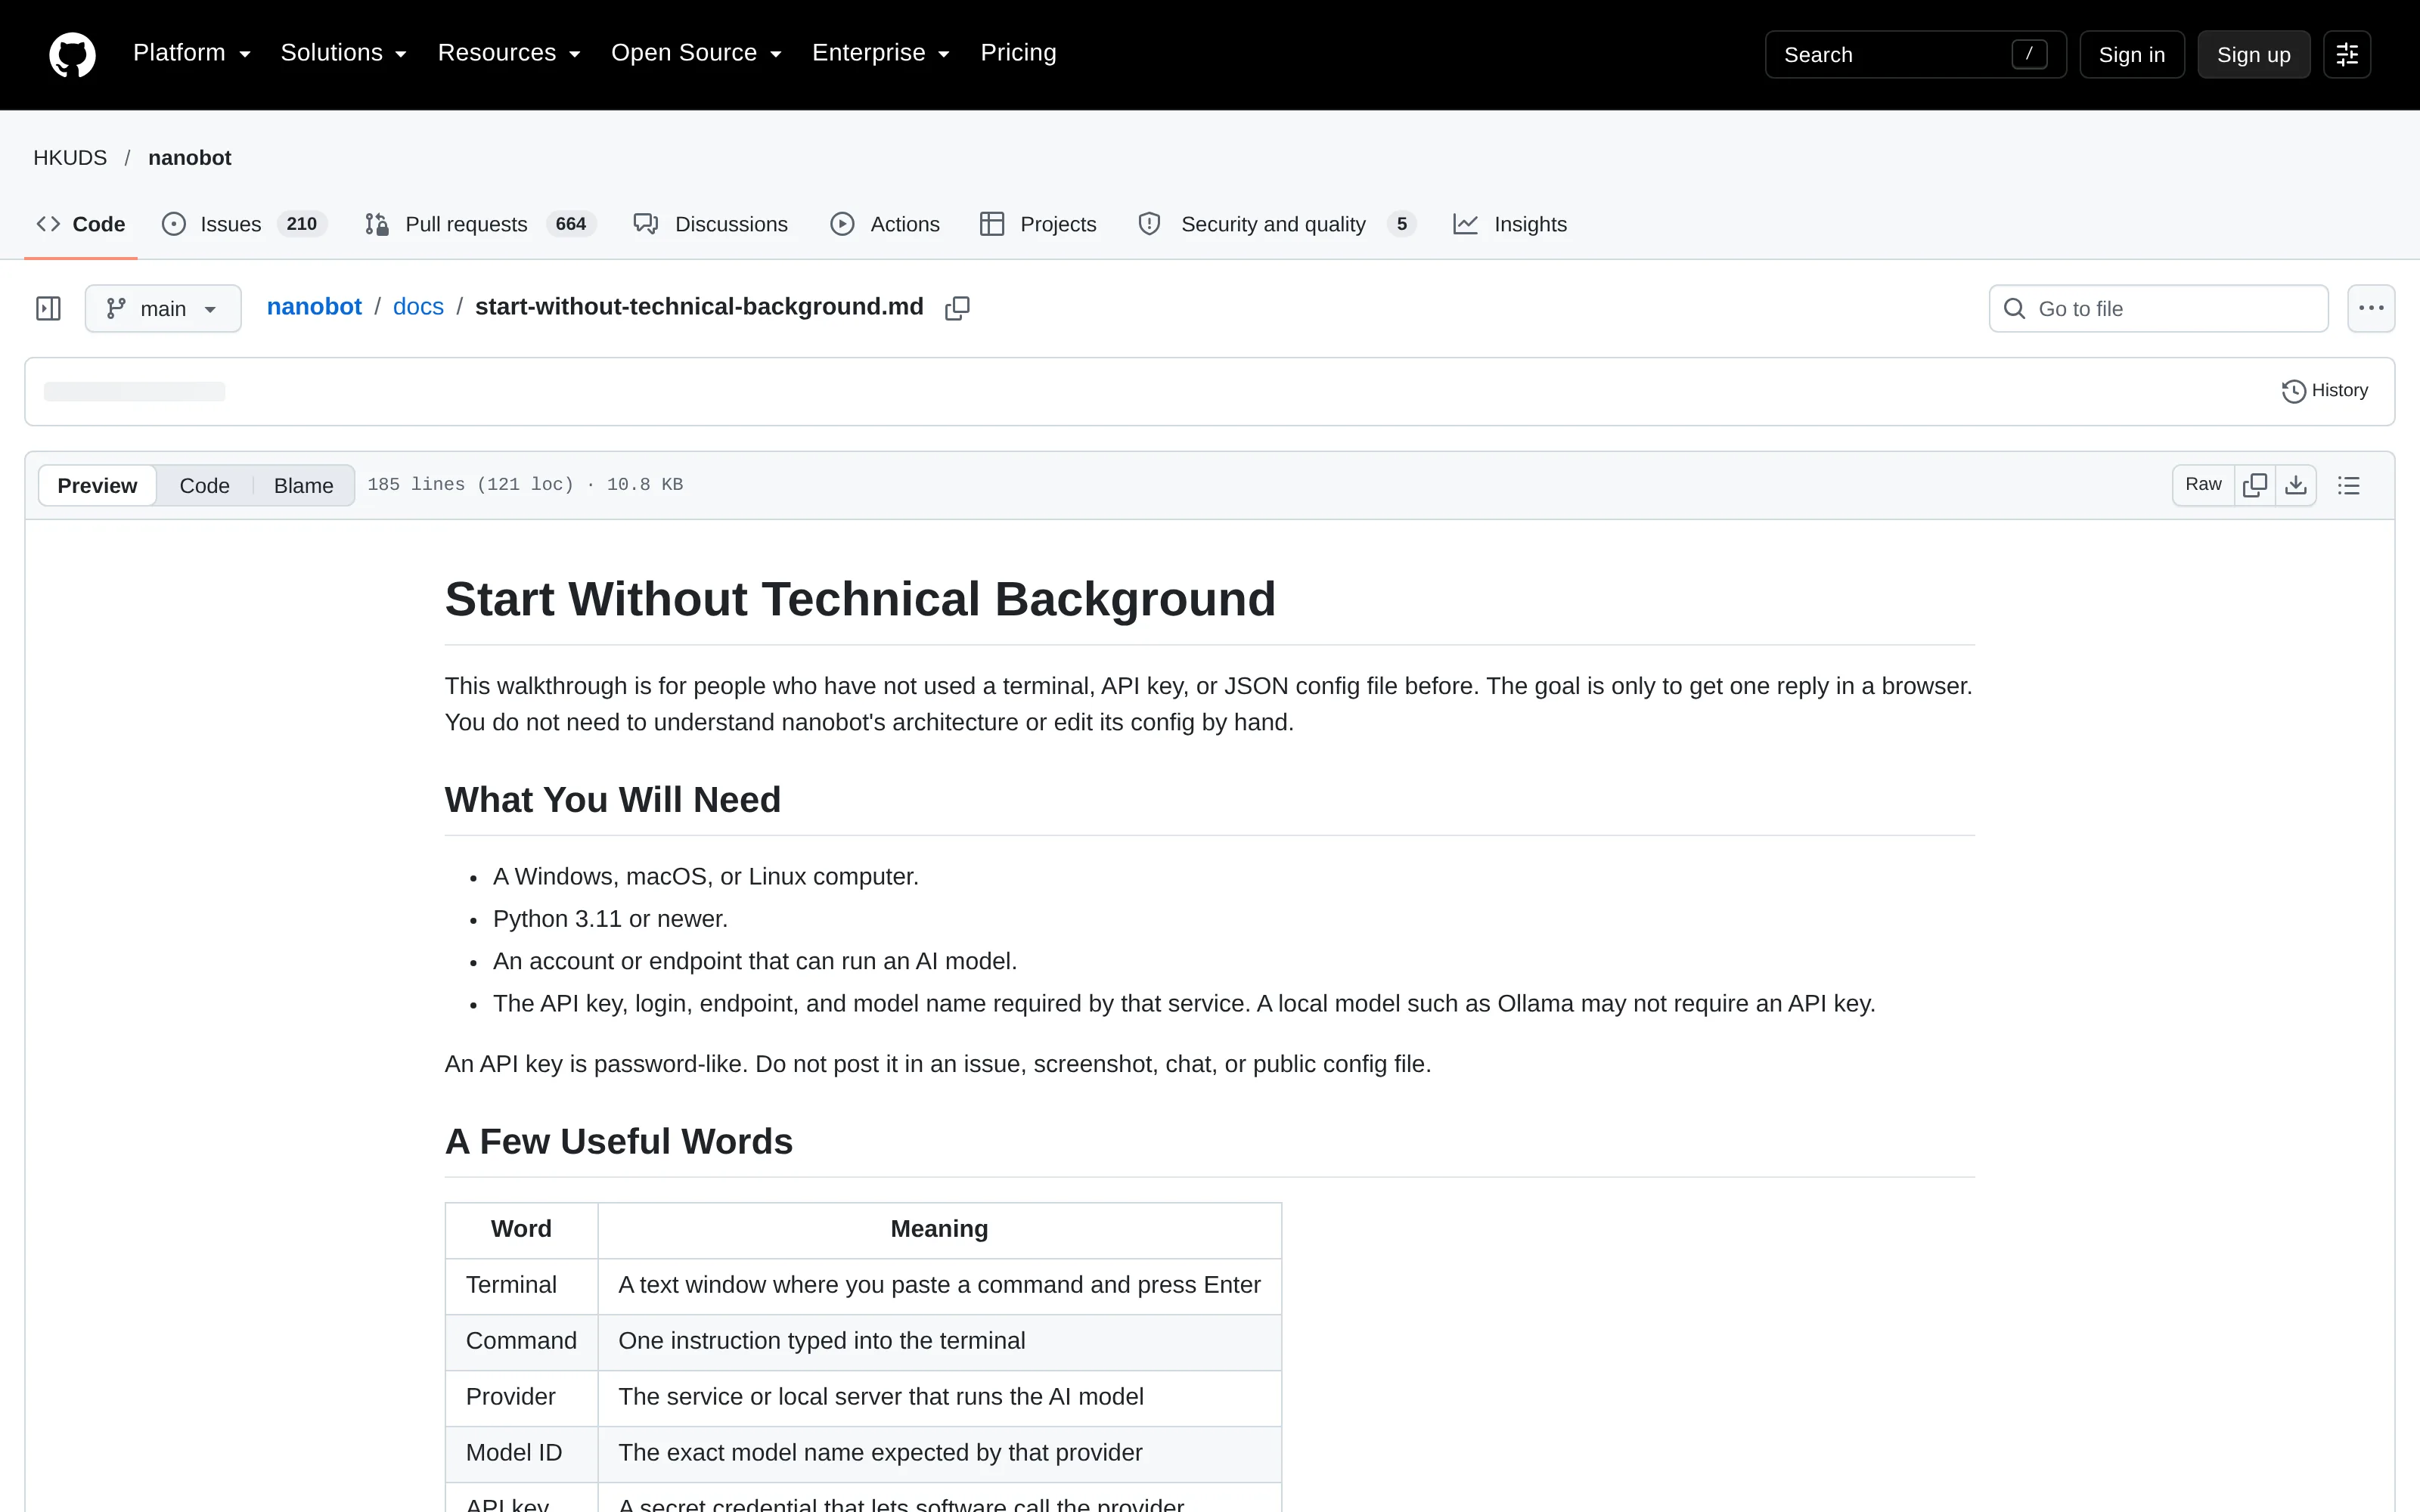Click the Command table cell

pyautogui.click(x=521, y=1341)
